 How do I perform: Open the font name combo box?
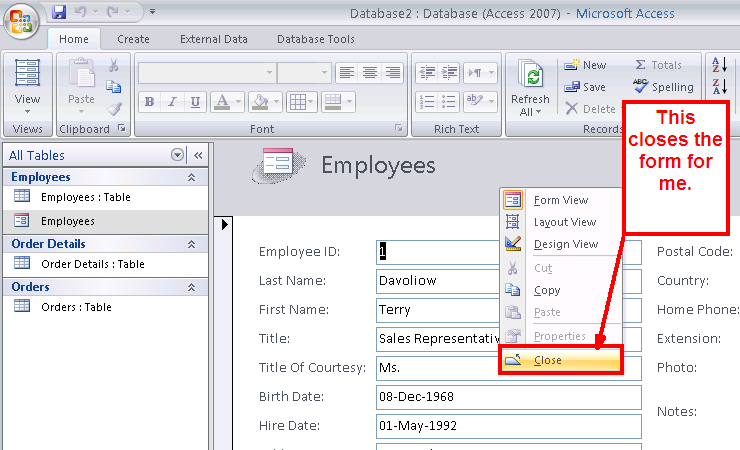(206, 73)
